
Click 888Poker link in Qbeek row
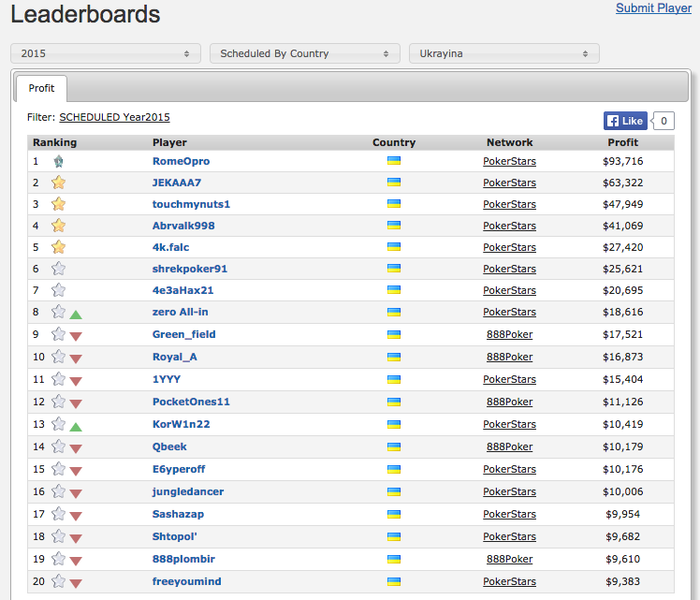(x=509, y=446)
